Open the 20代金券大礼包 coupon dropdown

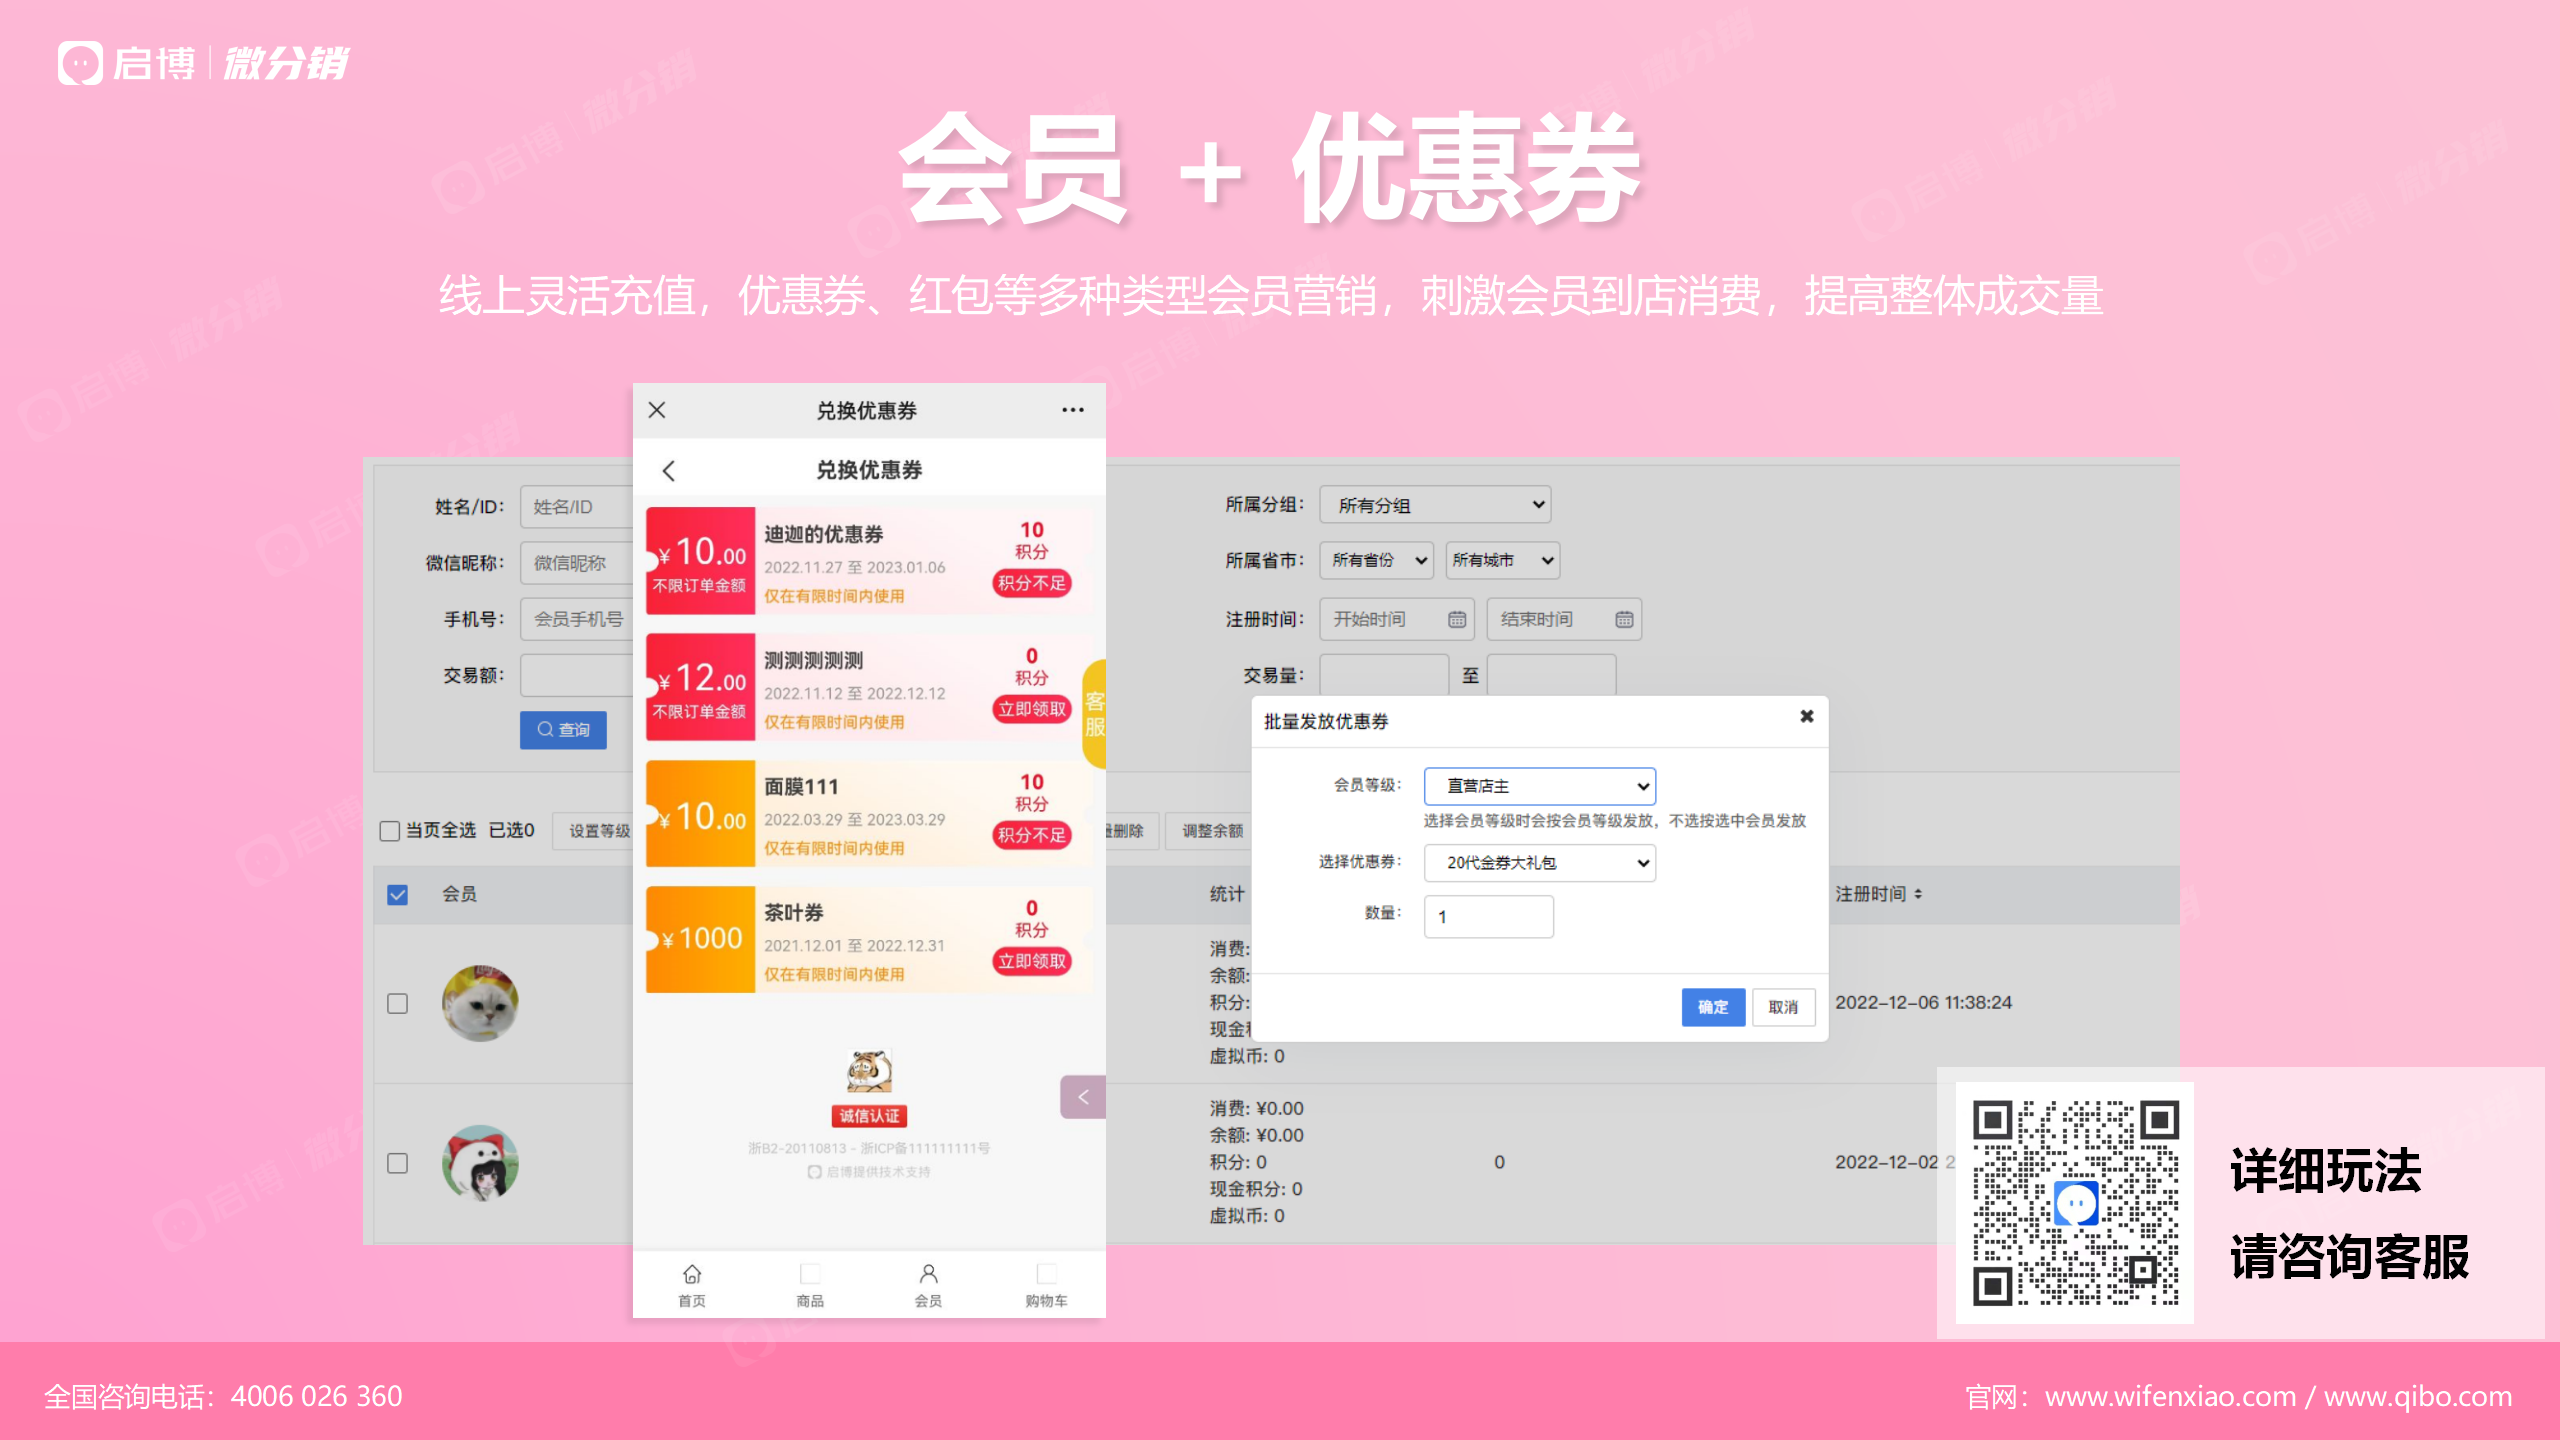click(1539, 863)
